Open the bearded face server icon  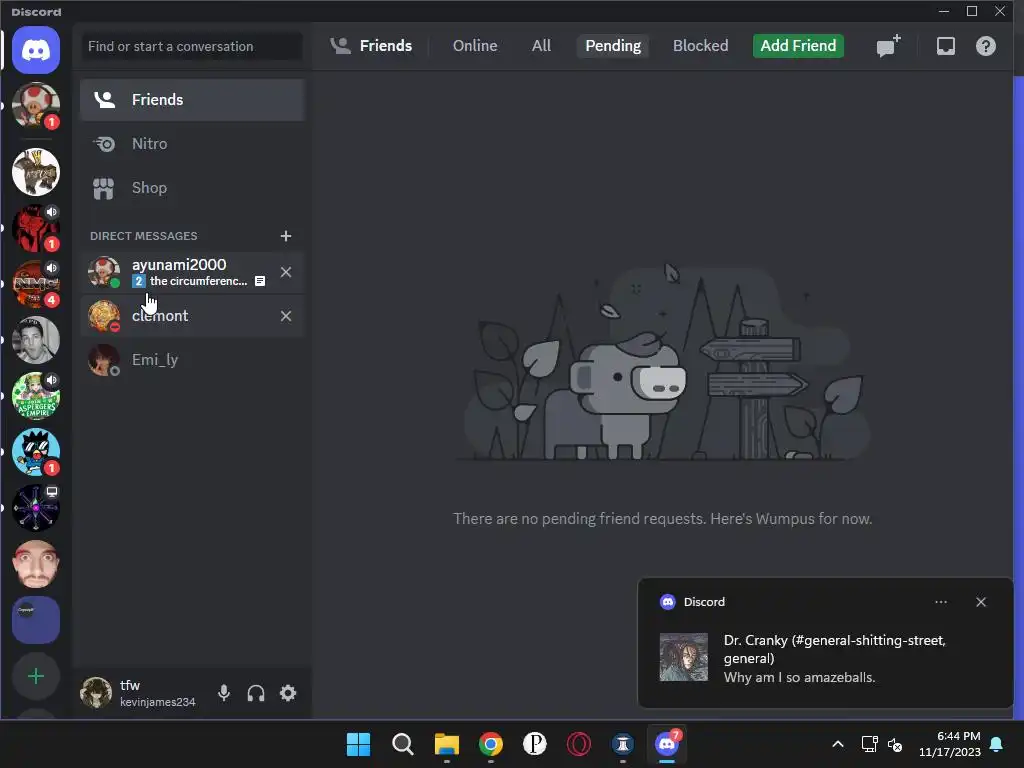tap(36, 564)
